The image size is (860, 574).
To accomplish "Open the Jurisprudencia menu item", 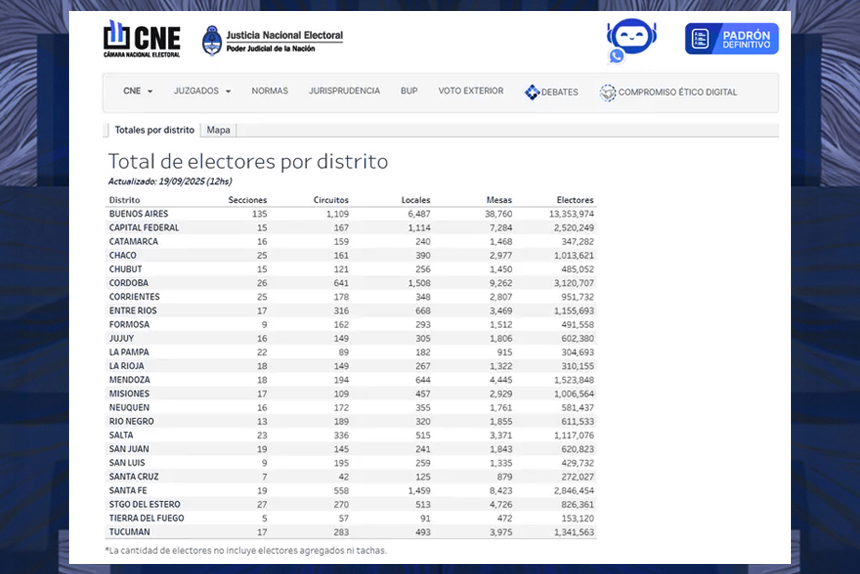I will pyautogui.click(x=344, y=91).
